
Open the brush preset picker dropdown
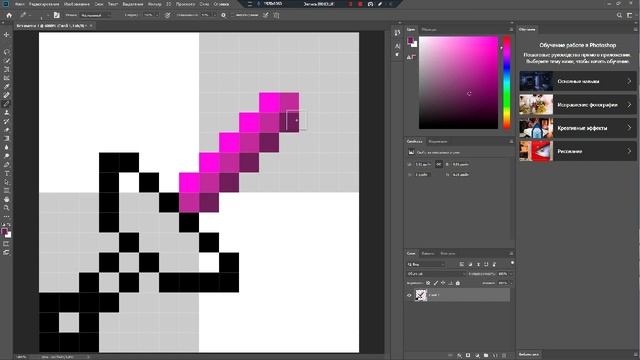[x=47, y=15]
